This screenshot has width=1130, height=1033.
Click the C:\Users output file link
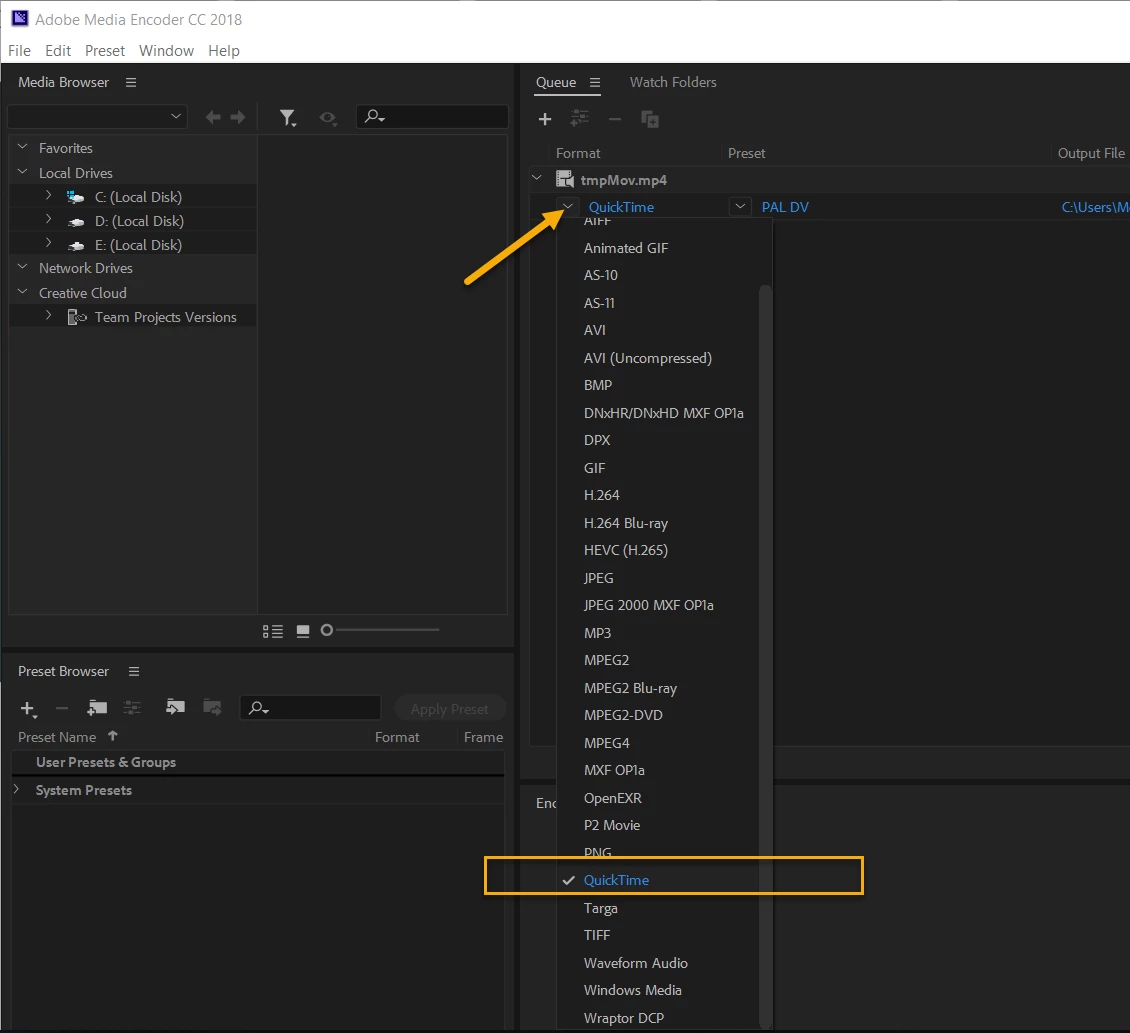click(x=1095, y=207)
